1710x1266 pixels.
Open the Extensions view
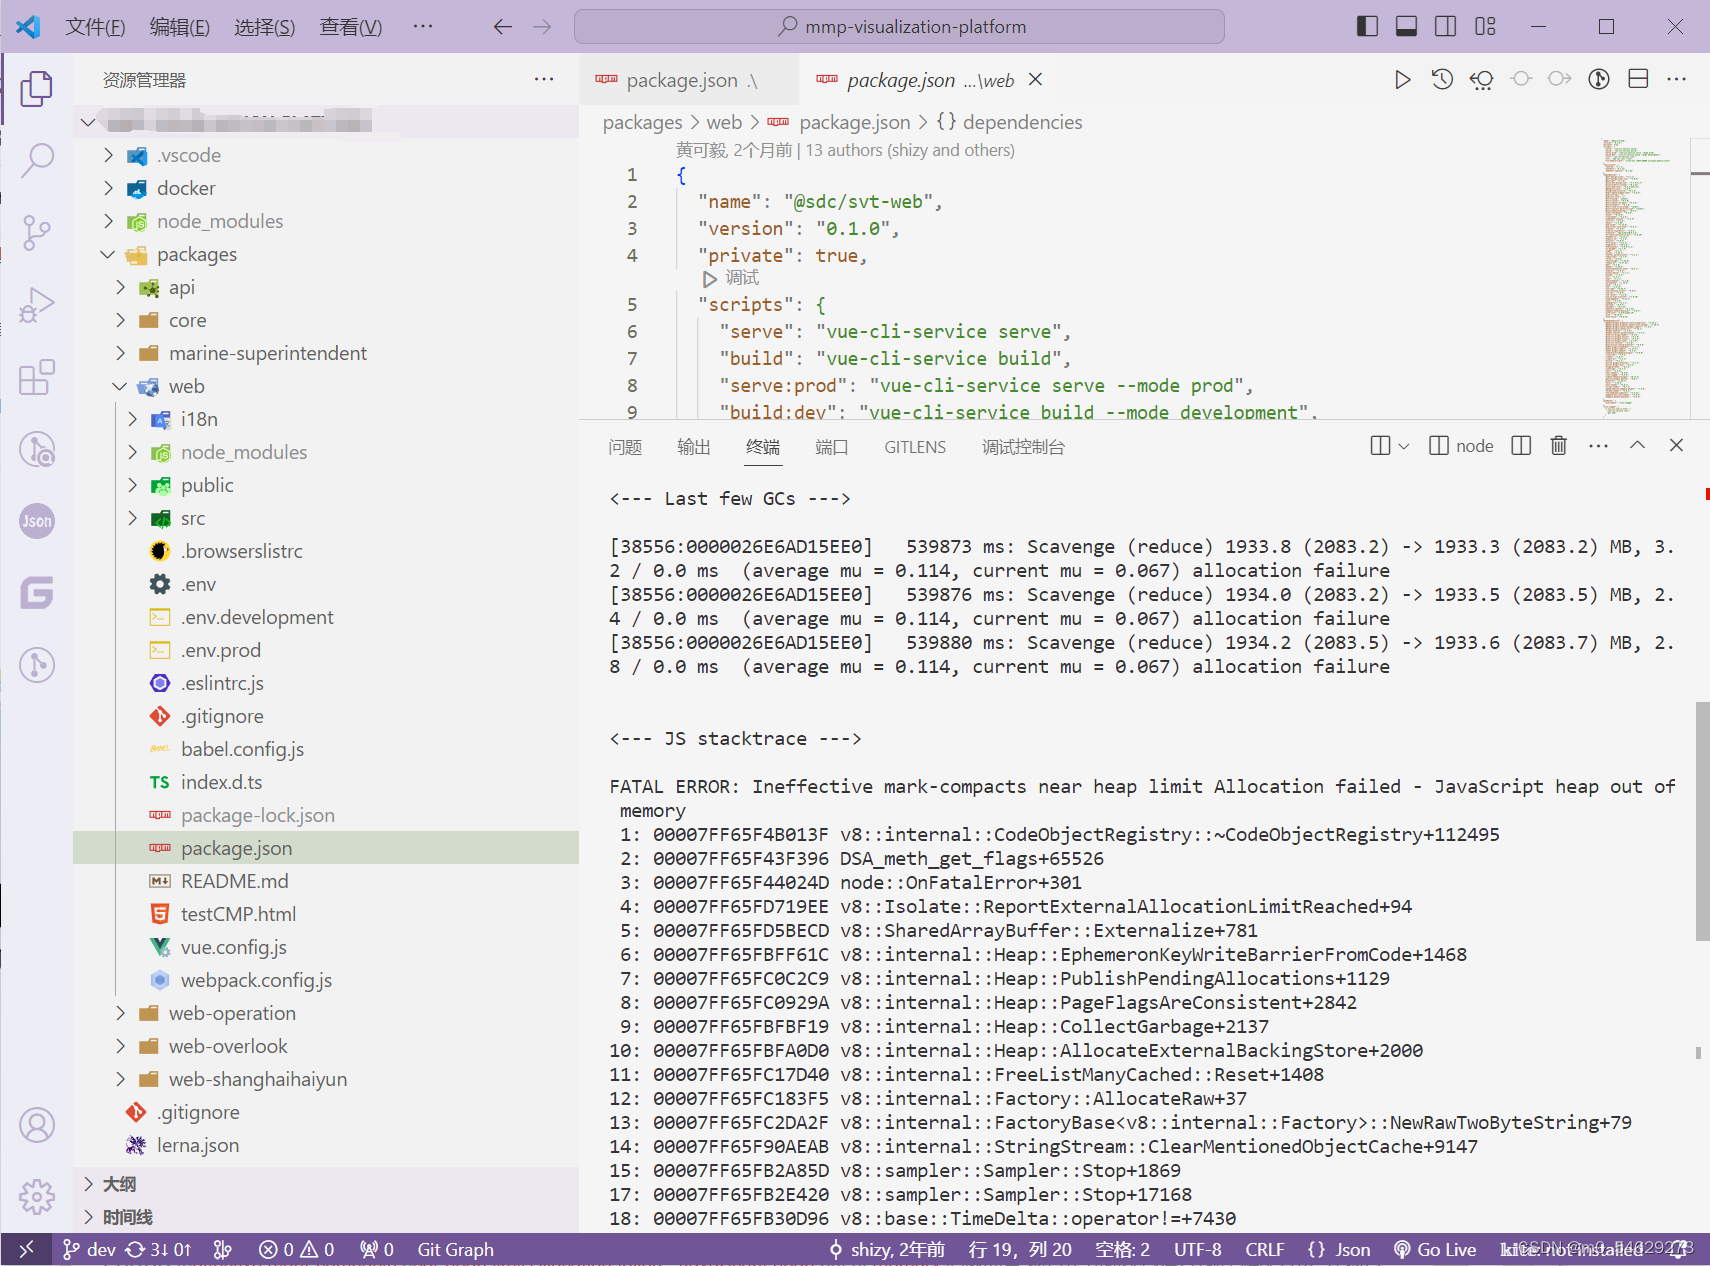click(x=37, y=377)
